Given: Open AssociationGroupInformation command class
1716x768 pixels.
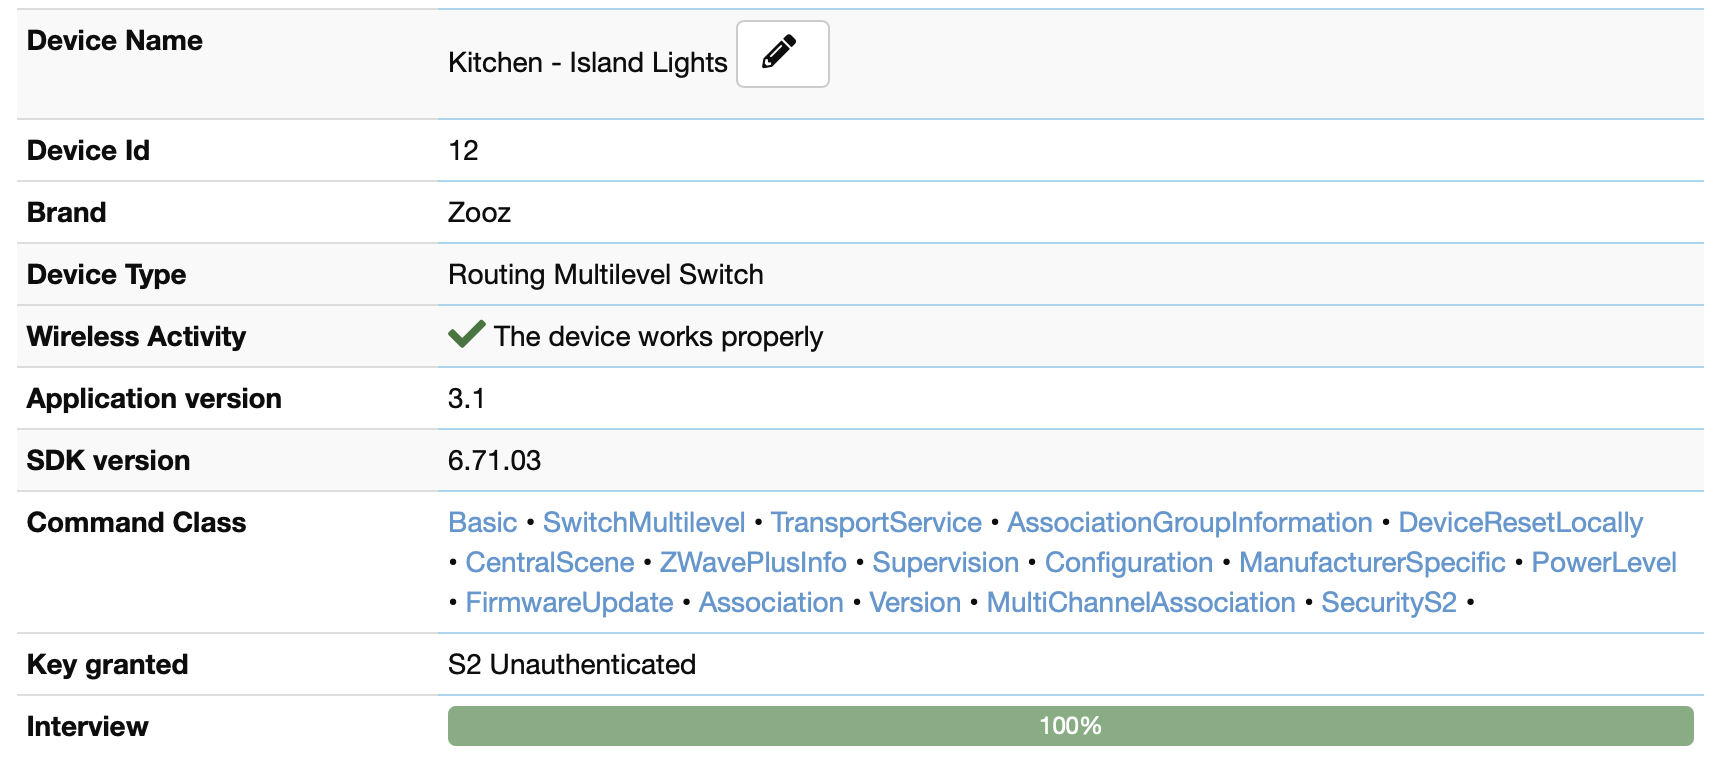Looking at the screenshot, I should point(1189,523).
